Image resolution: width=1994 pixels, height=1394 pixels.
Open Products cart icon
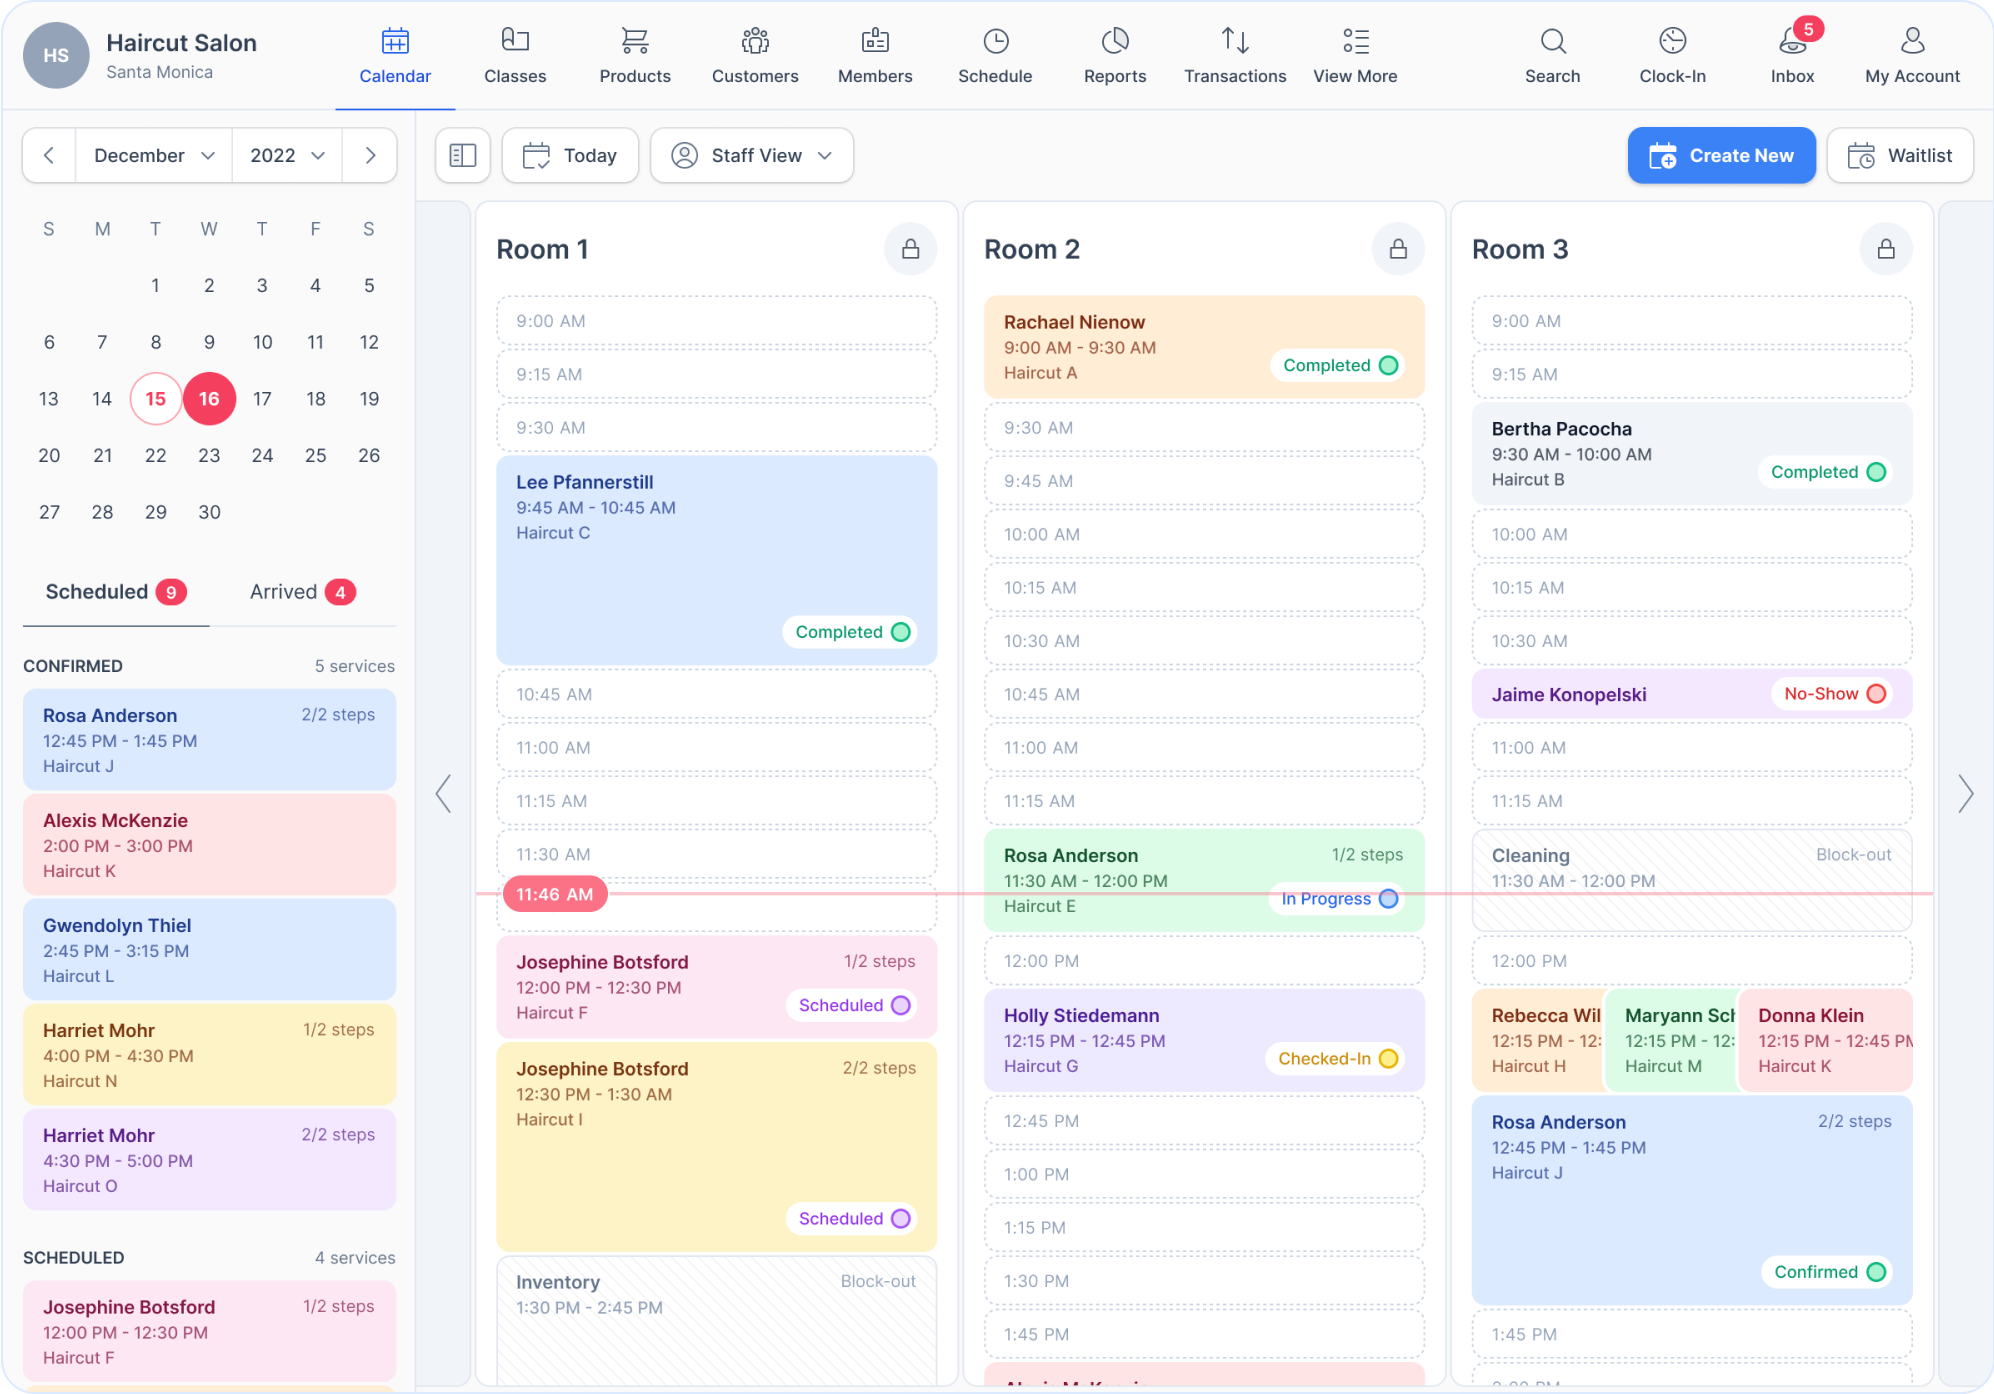click(x=635, y=41)
